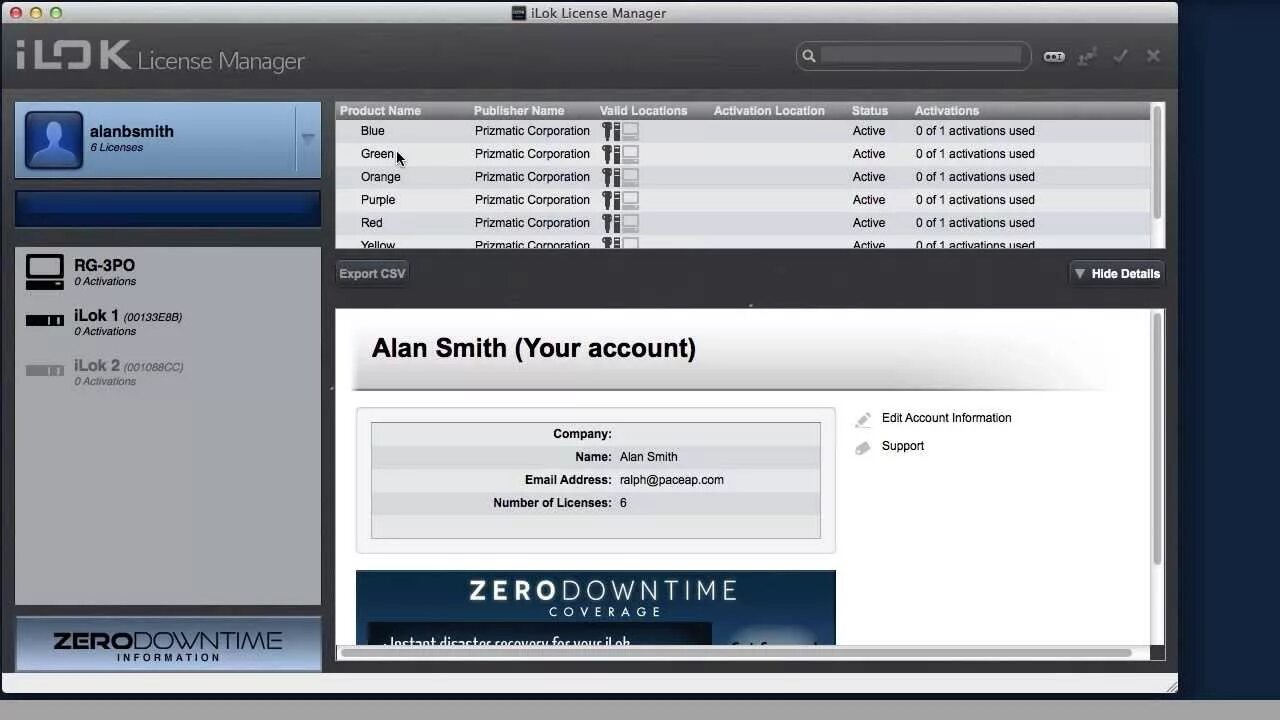Open the Zero Downtime Coverage advertisement

pyautogui.click(x=596, y=608)
